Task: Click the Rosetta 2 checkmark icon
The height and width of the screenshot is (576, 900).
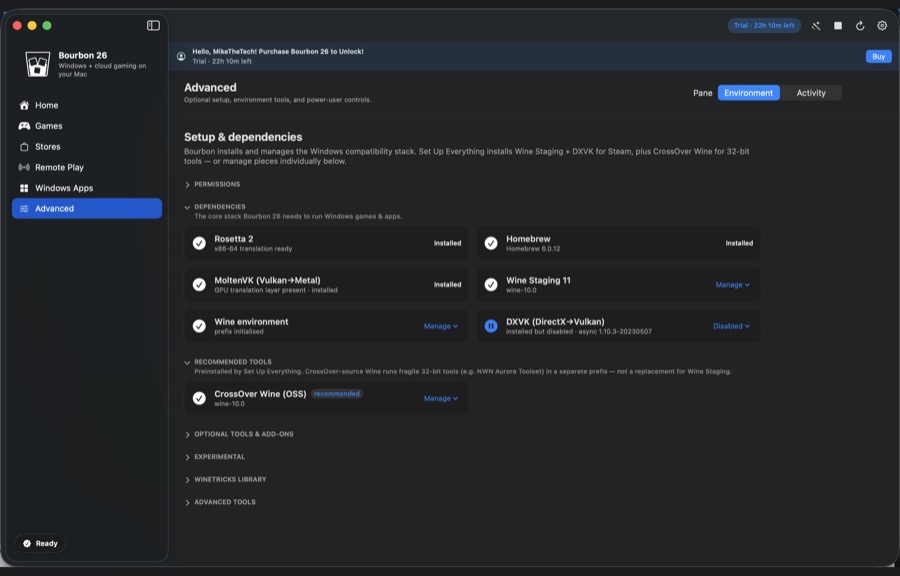Action: pyautogui.click(x=199, y=243)
